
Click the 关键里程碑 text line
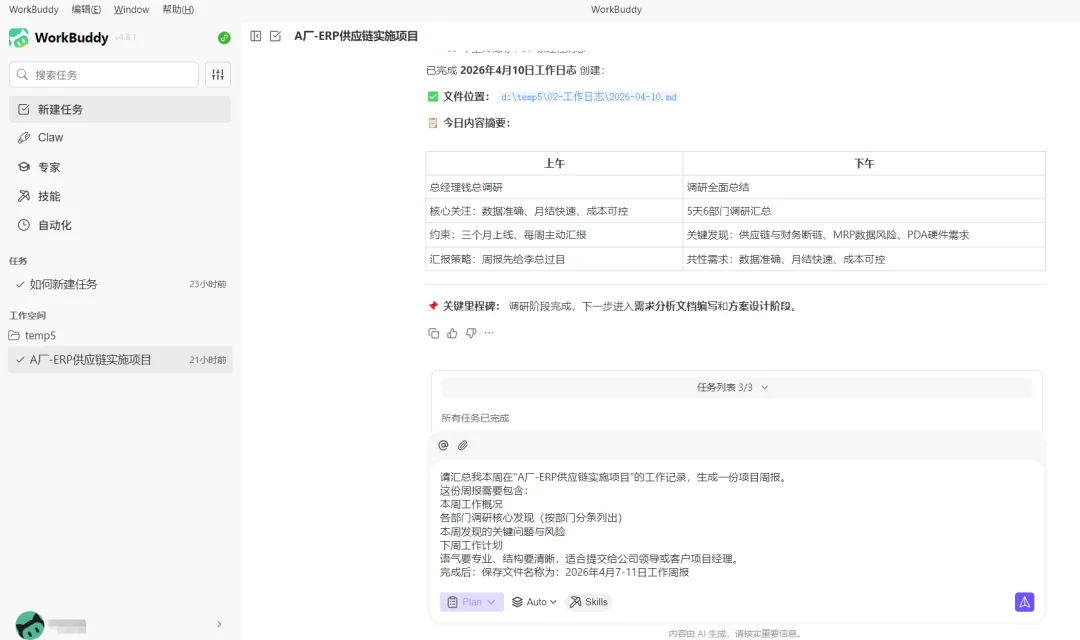coord(613,307)
